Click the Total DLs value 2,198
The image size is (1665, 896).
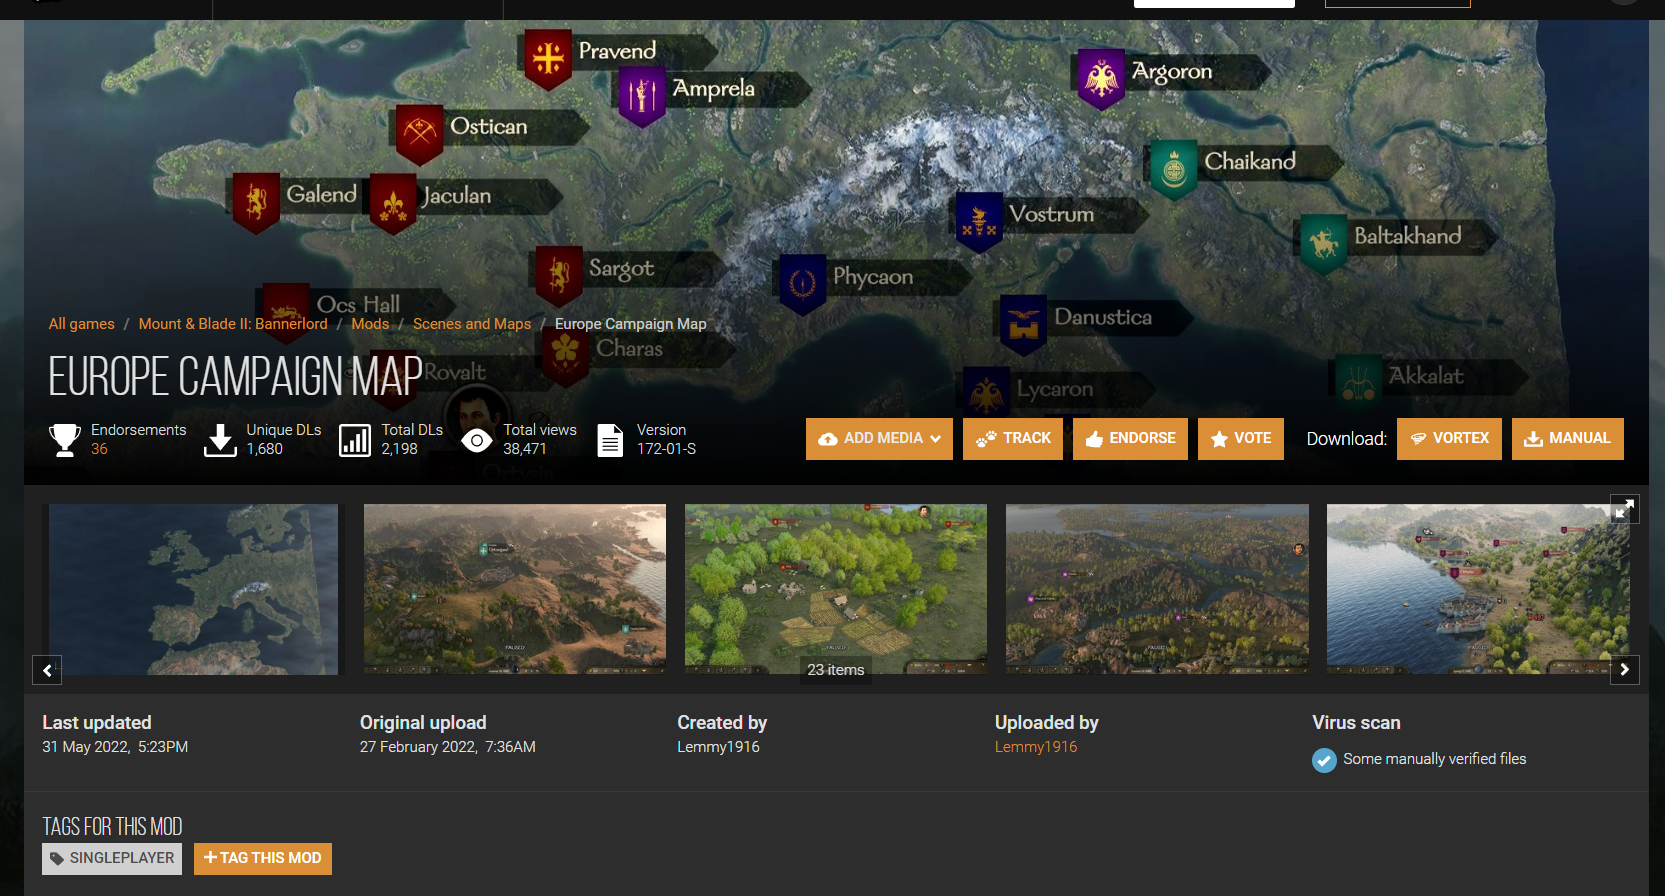point(399,449)
